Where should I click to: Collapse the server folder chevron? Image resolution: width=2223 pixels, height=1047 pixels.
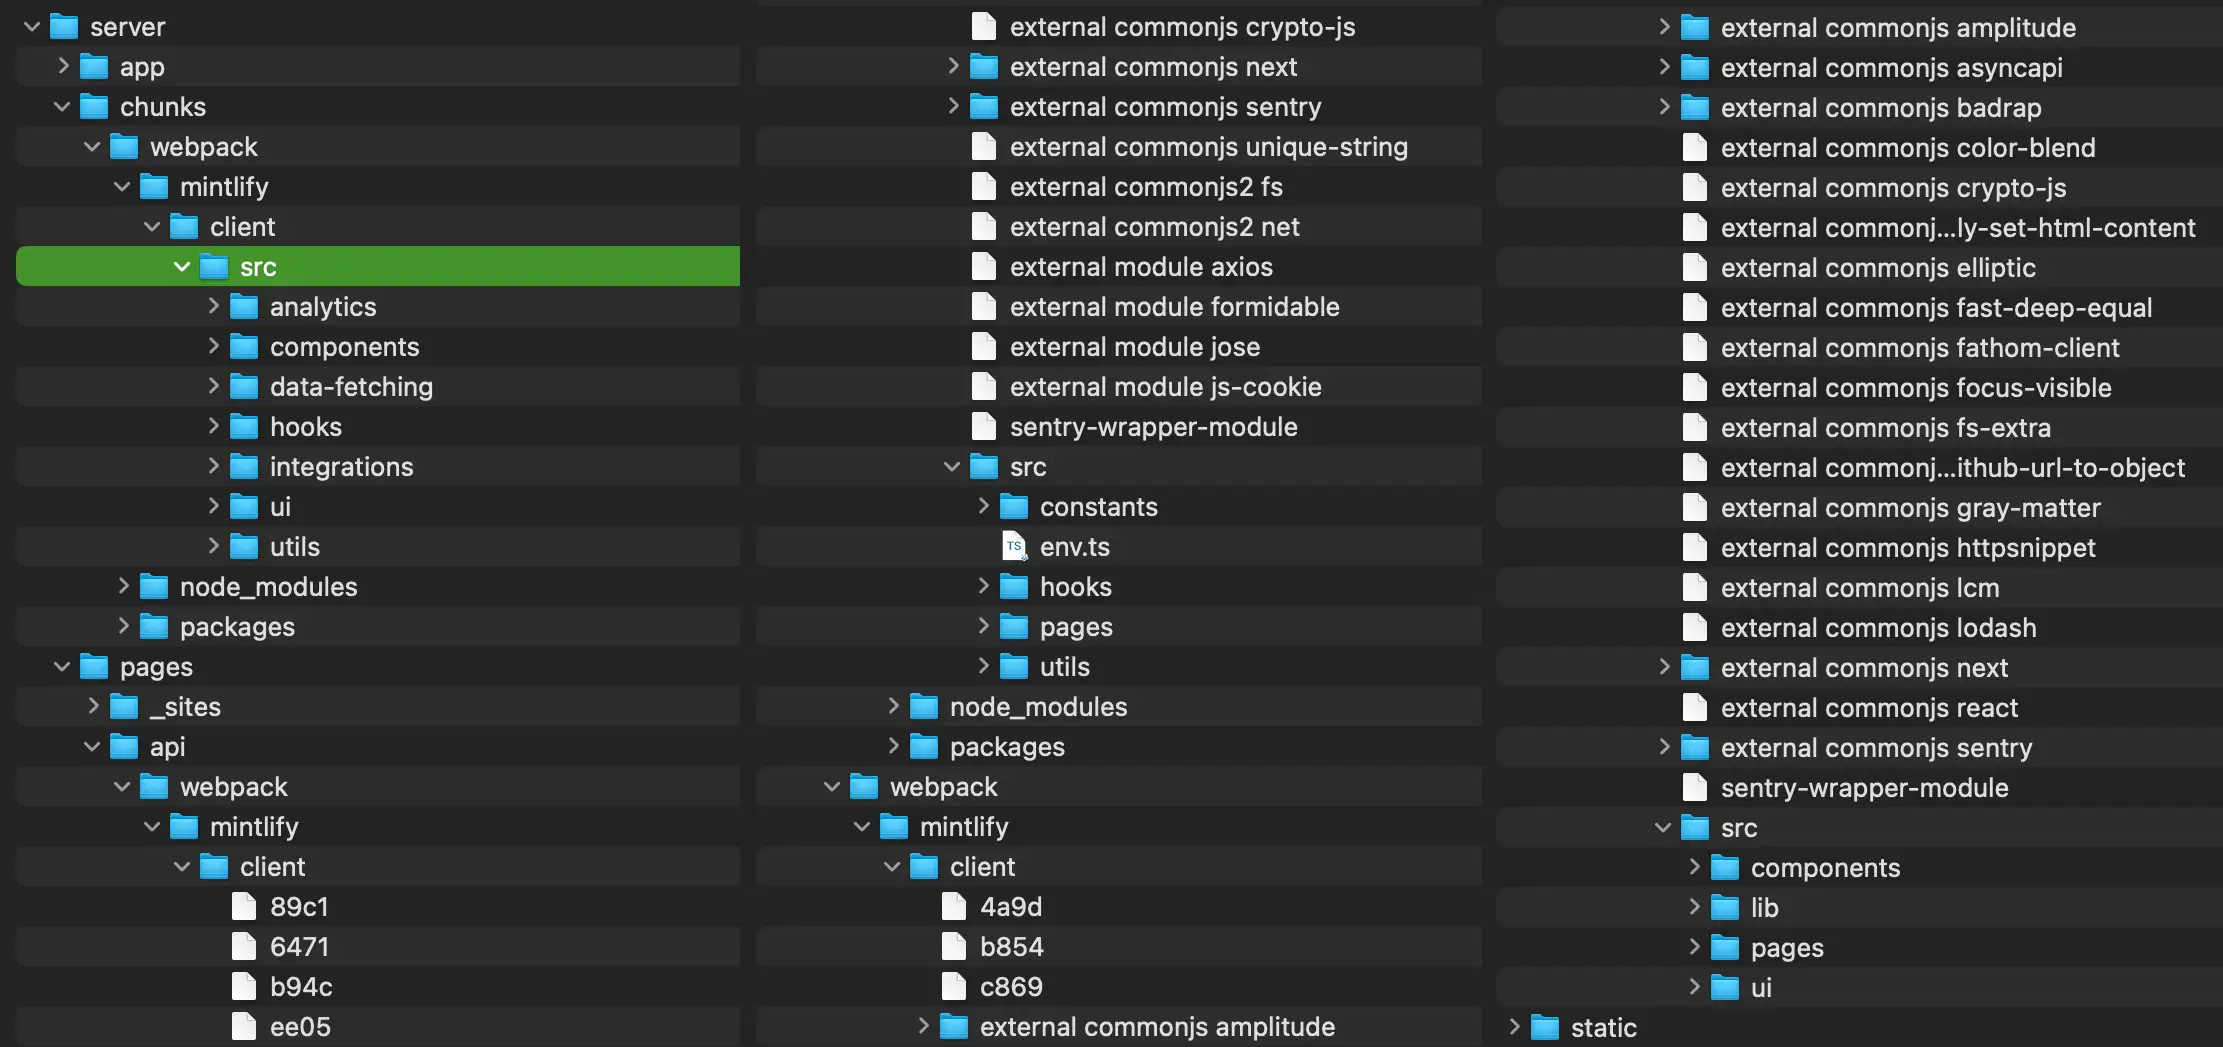tap(31, 26)
